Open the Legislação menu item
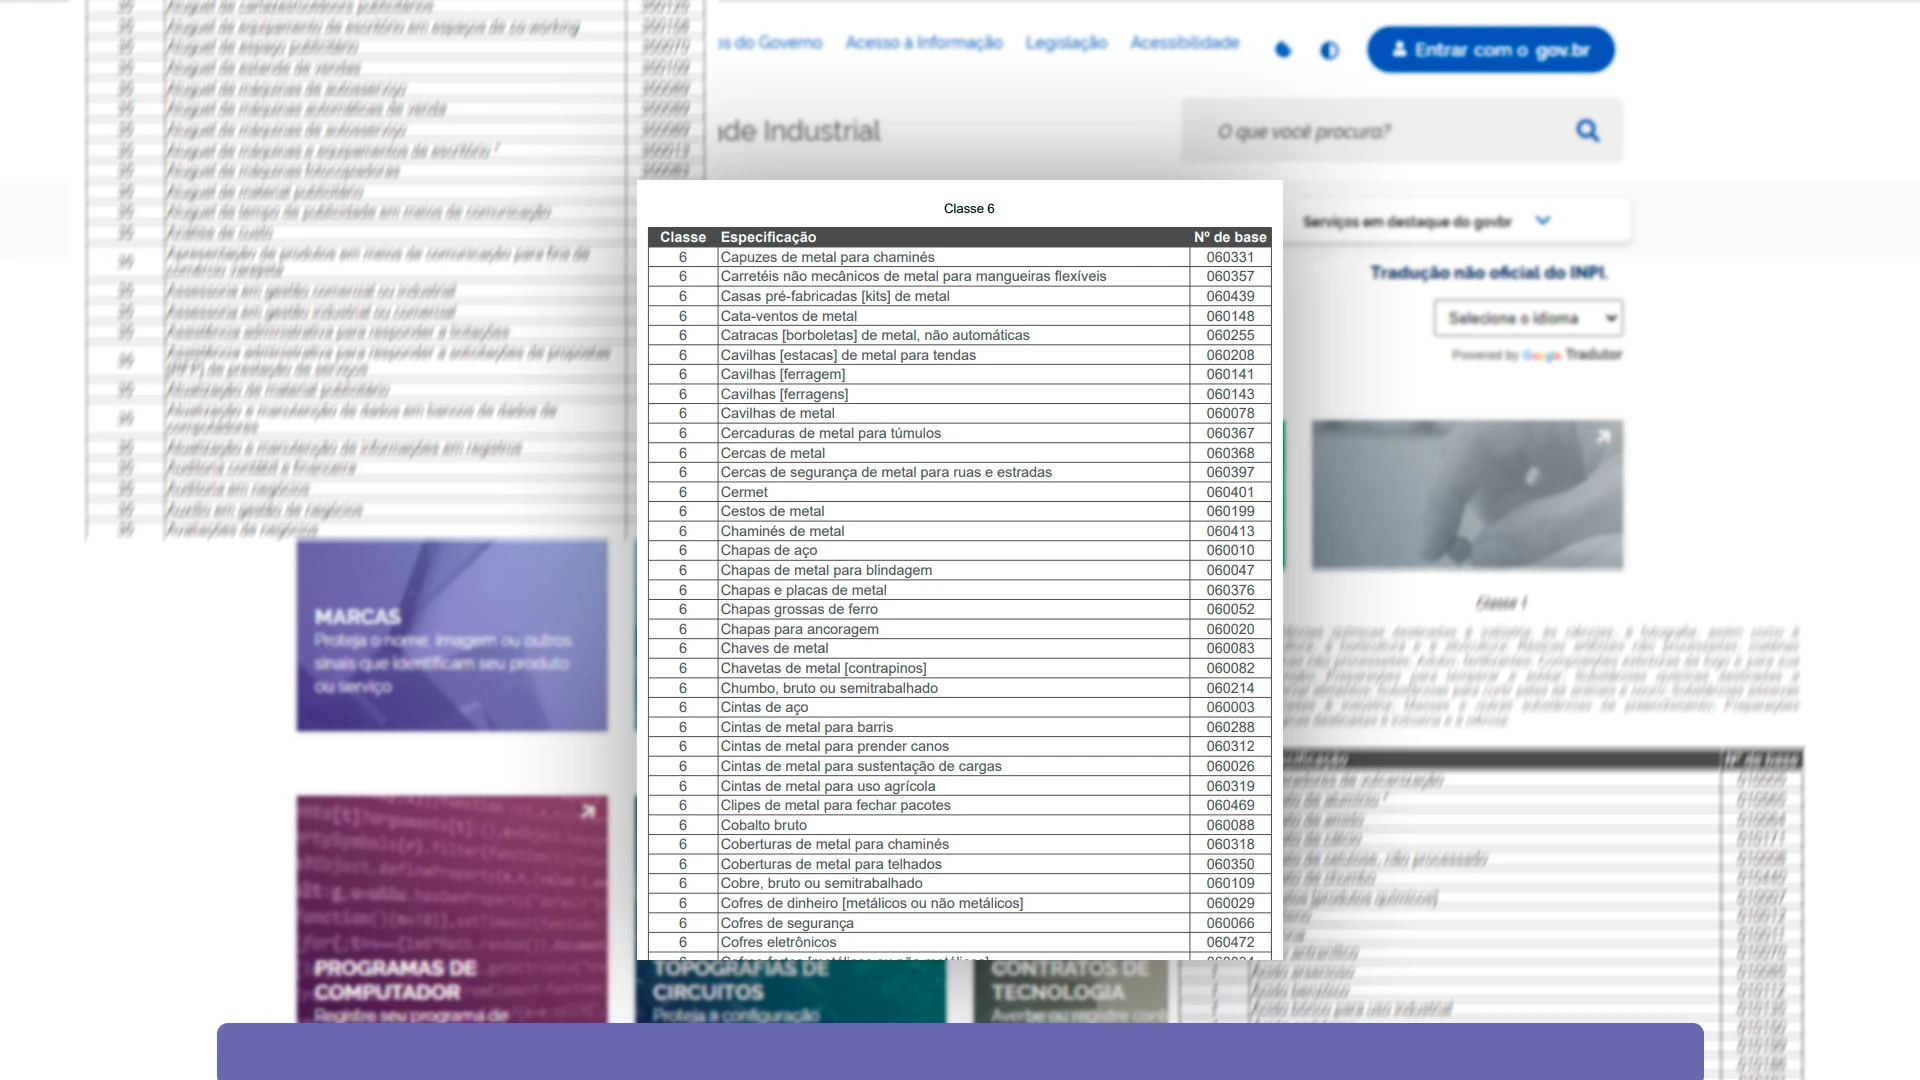This screenshot has height=1080, width=1920. [1066, 43]
